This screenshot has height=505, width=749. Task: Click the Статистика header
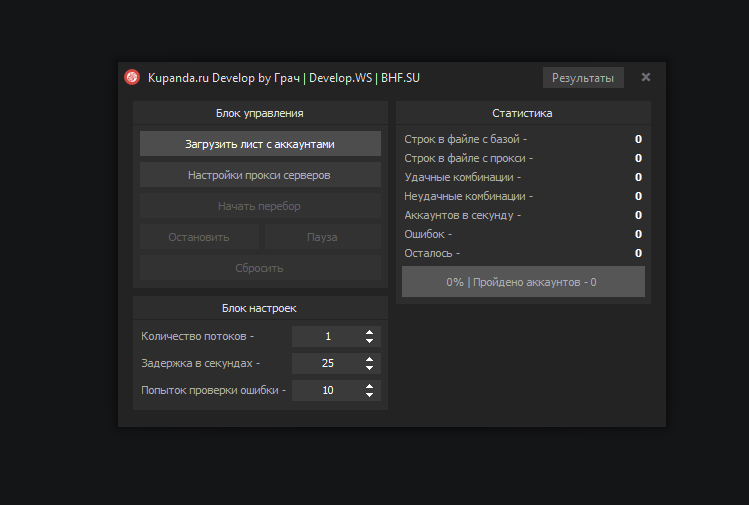click(523, 113)
